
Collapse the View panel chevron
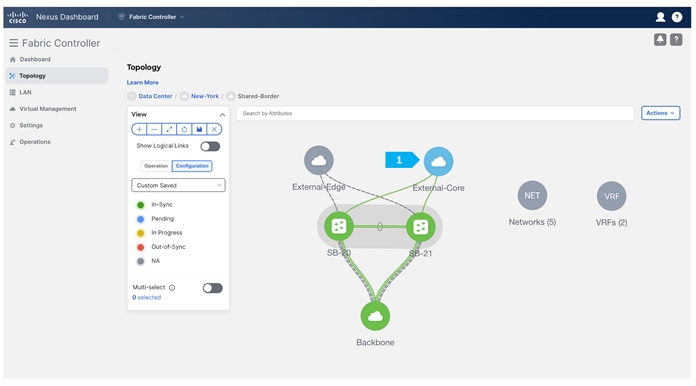pos(222,114)
